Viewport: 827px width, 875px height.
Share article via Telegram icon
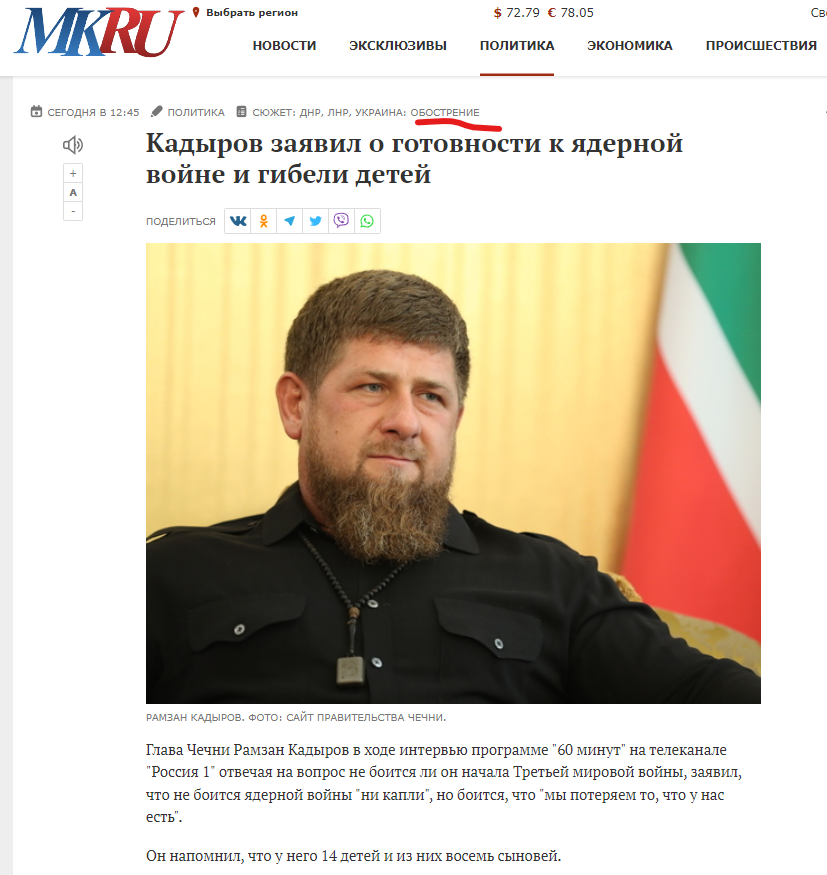pyautogui.click(x=290, y=221)
